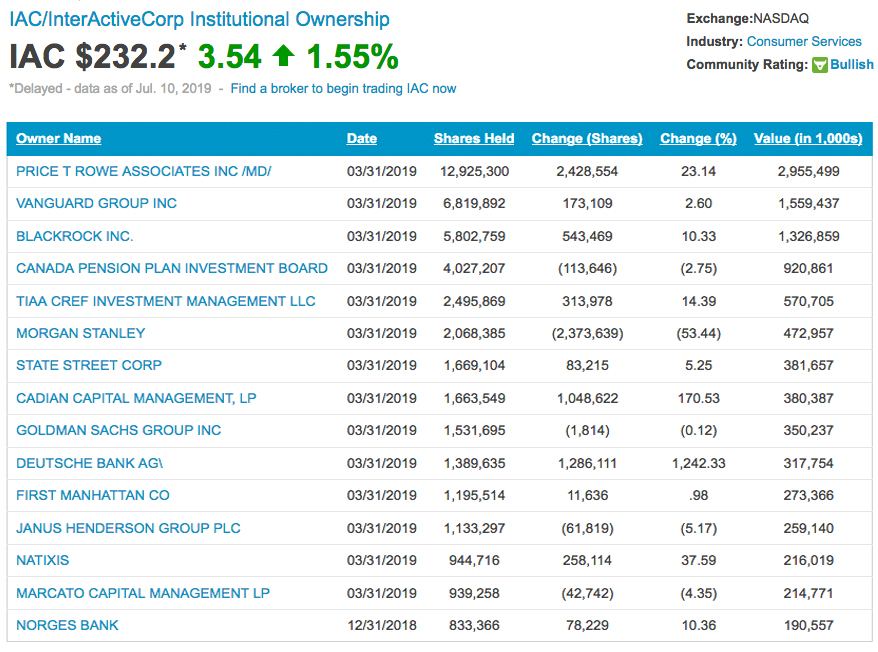This screenshot has width=878, height=652.
Task: Open MARCATO CAPITAL MANAGEMENT LP link
Action: [x=143, y=593]
